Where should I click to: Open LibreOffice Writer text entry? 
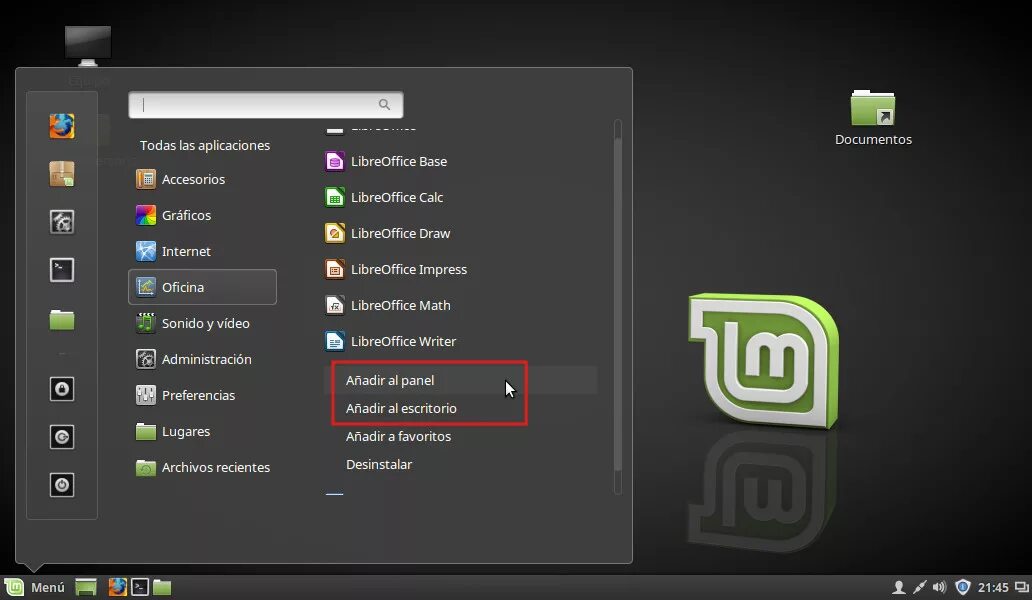pyautogui.click(x=403, y=341)
